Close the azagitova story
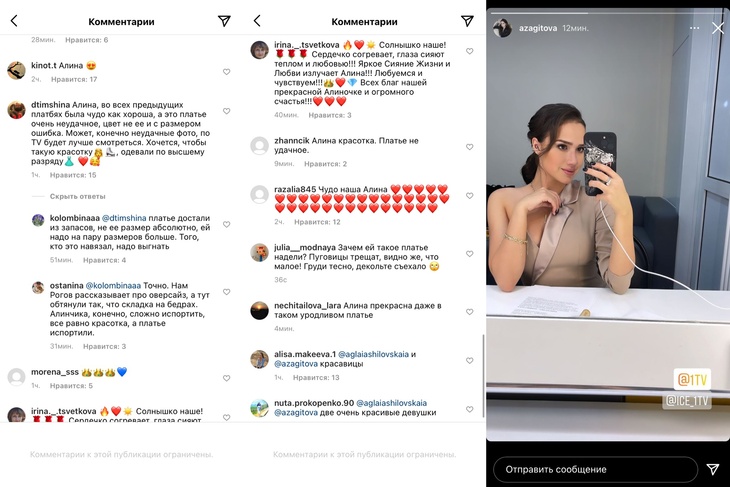 tap(717, 28)
